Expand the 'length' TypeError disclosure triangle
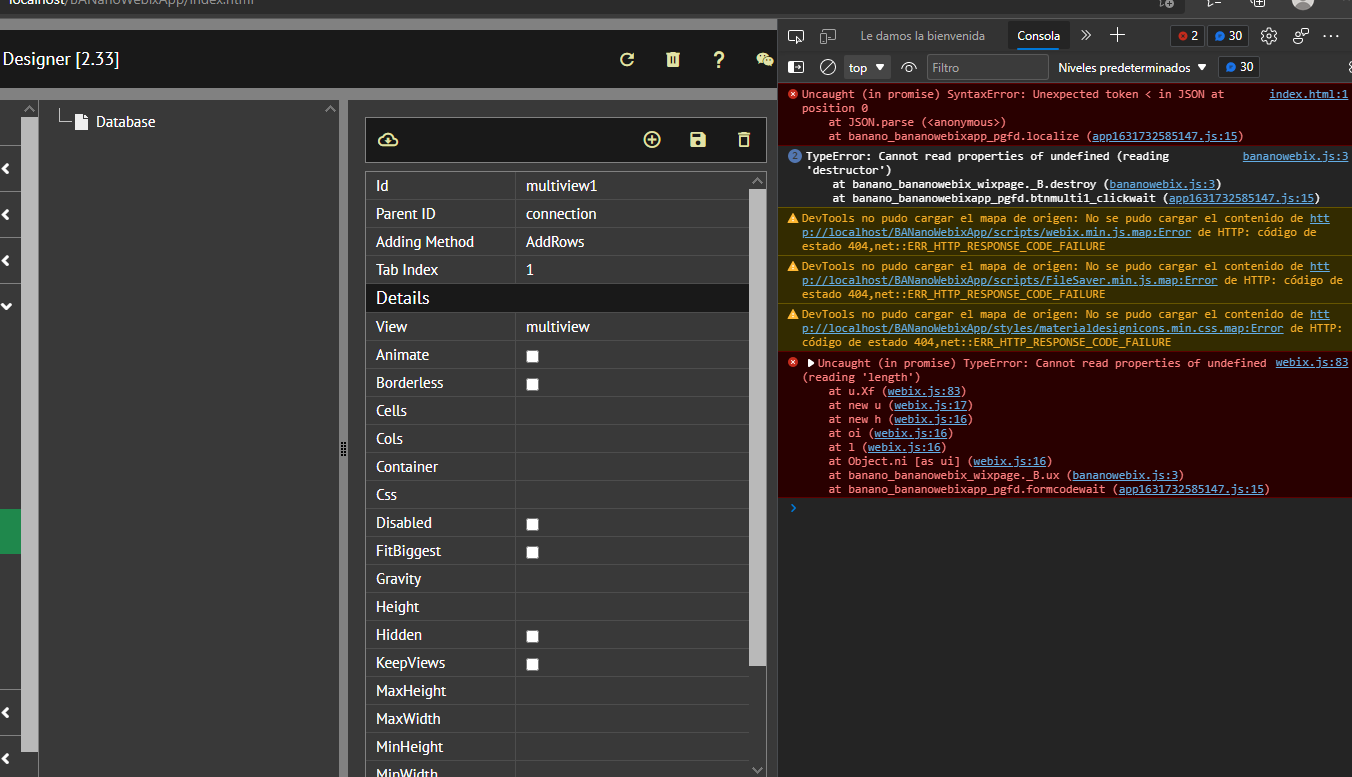This screenshot has height=777, width=1352. [x=811, y=363]
